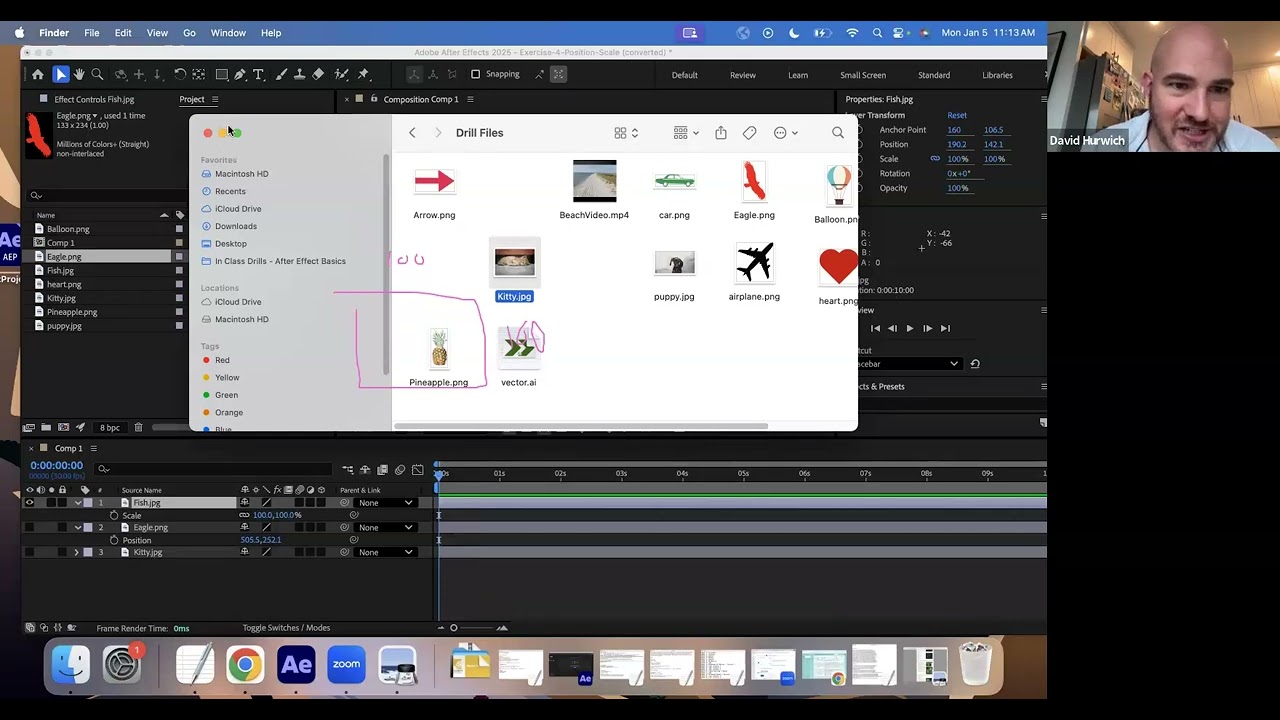Toggle Scale constrain link in timeline
Screen dimensions: 1280x720
pyautogui.click(x=244, y=515)
